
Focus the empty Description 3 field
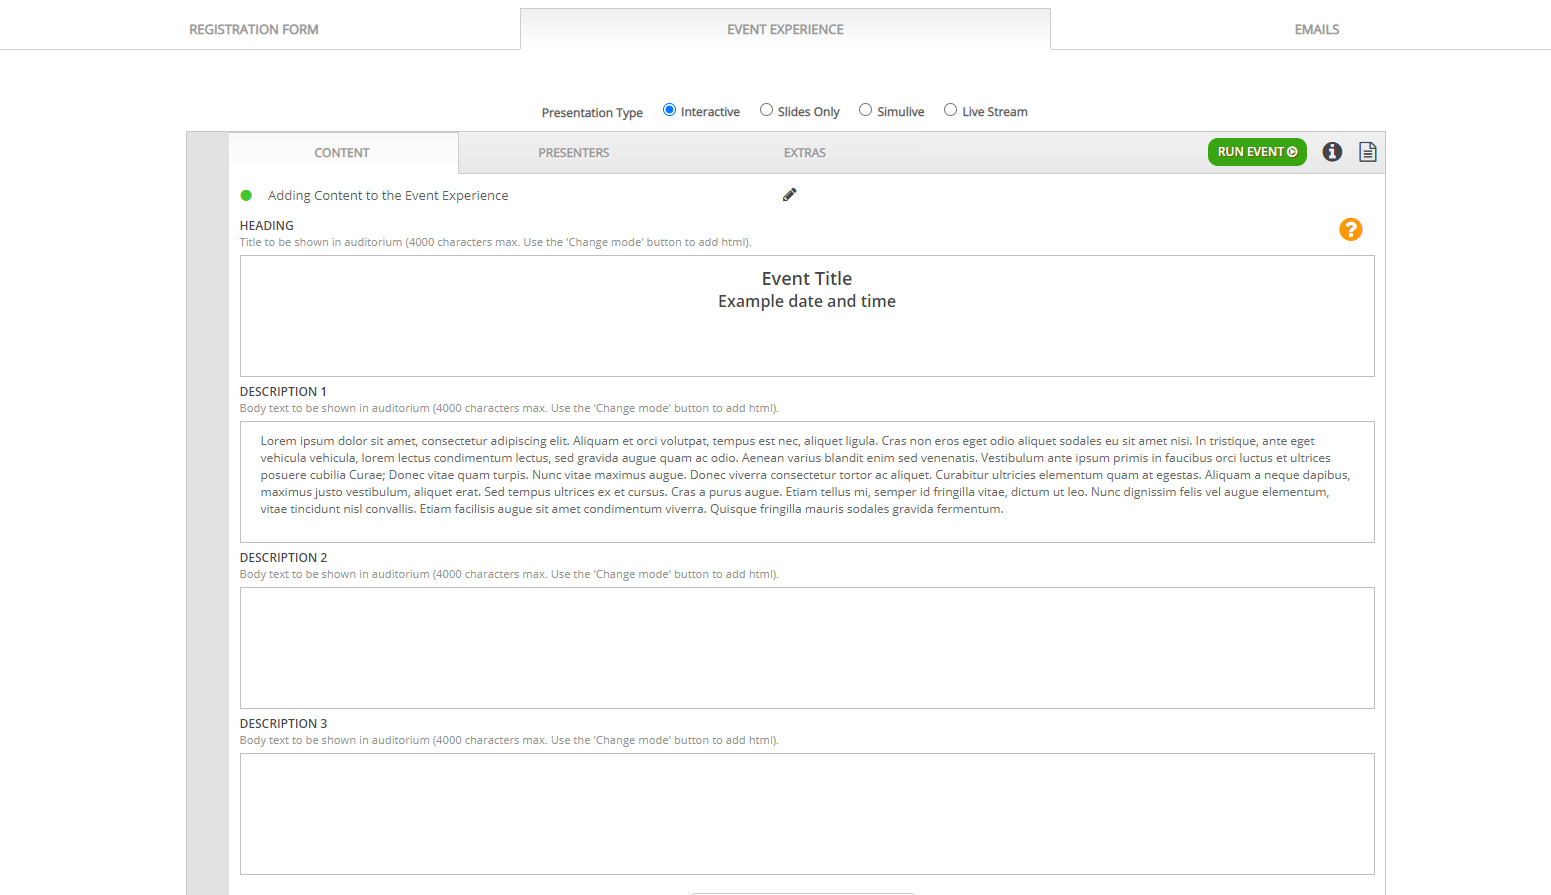(807, 814)
